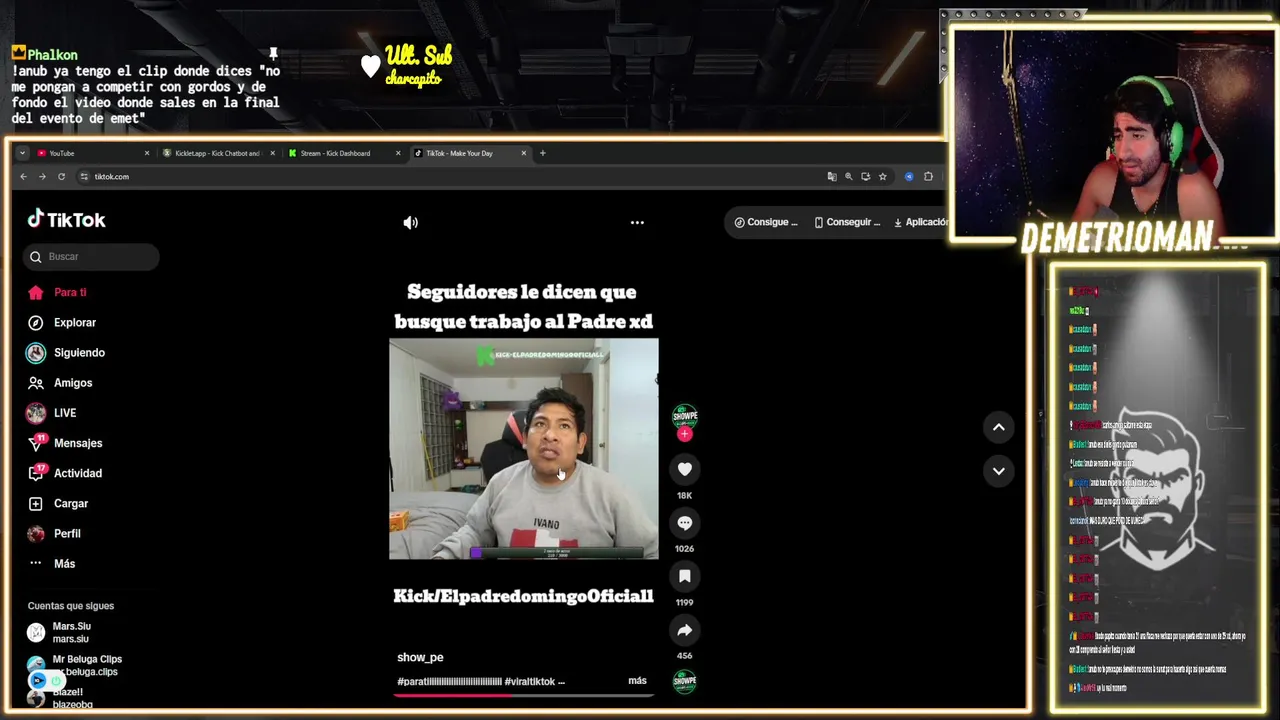Click the Conseguir app button
Image resolution: width=1280 pixels, height=720 pixels.
[847, 222]
